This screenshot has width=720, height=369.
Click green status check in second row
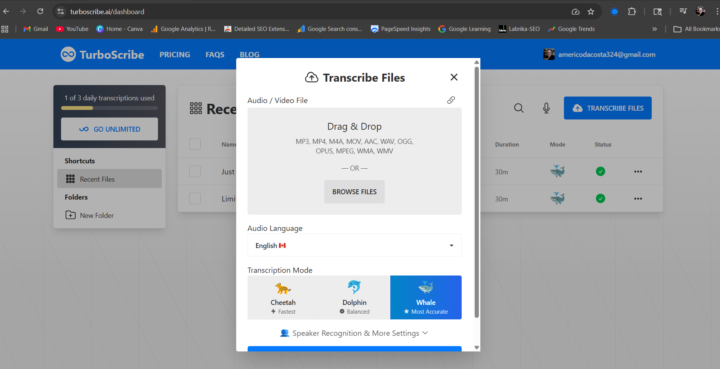pos(600,198)
